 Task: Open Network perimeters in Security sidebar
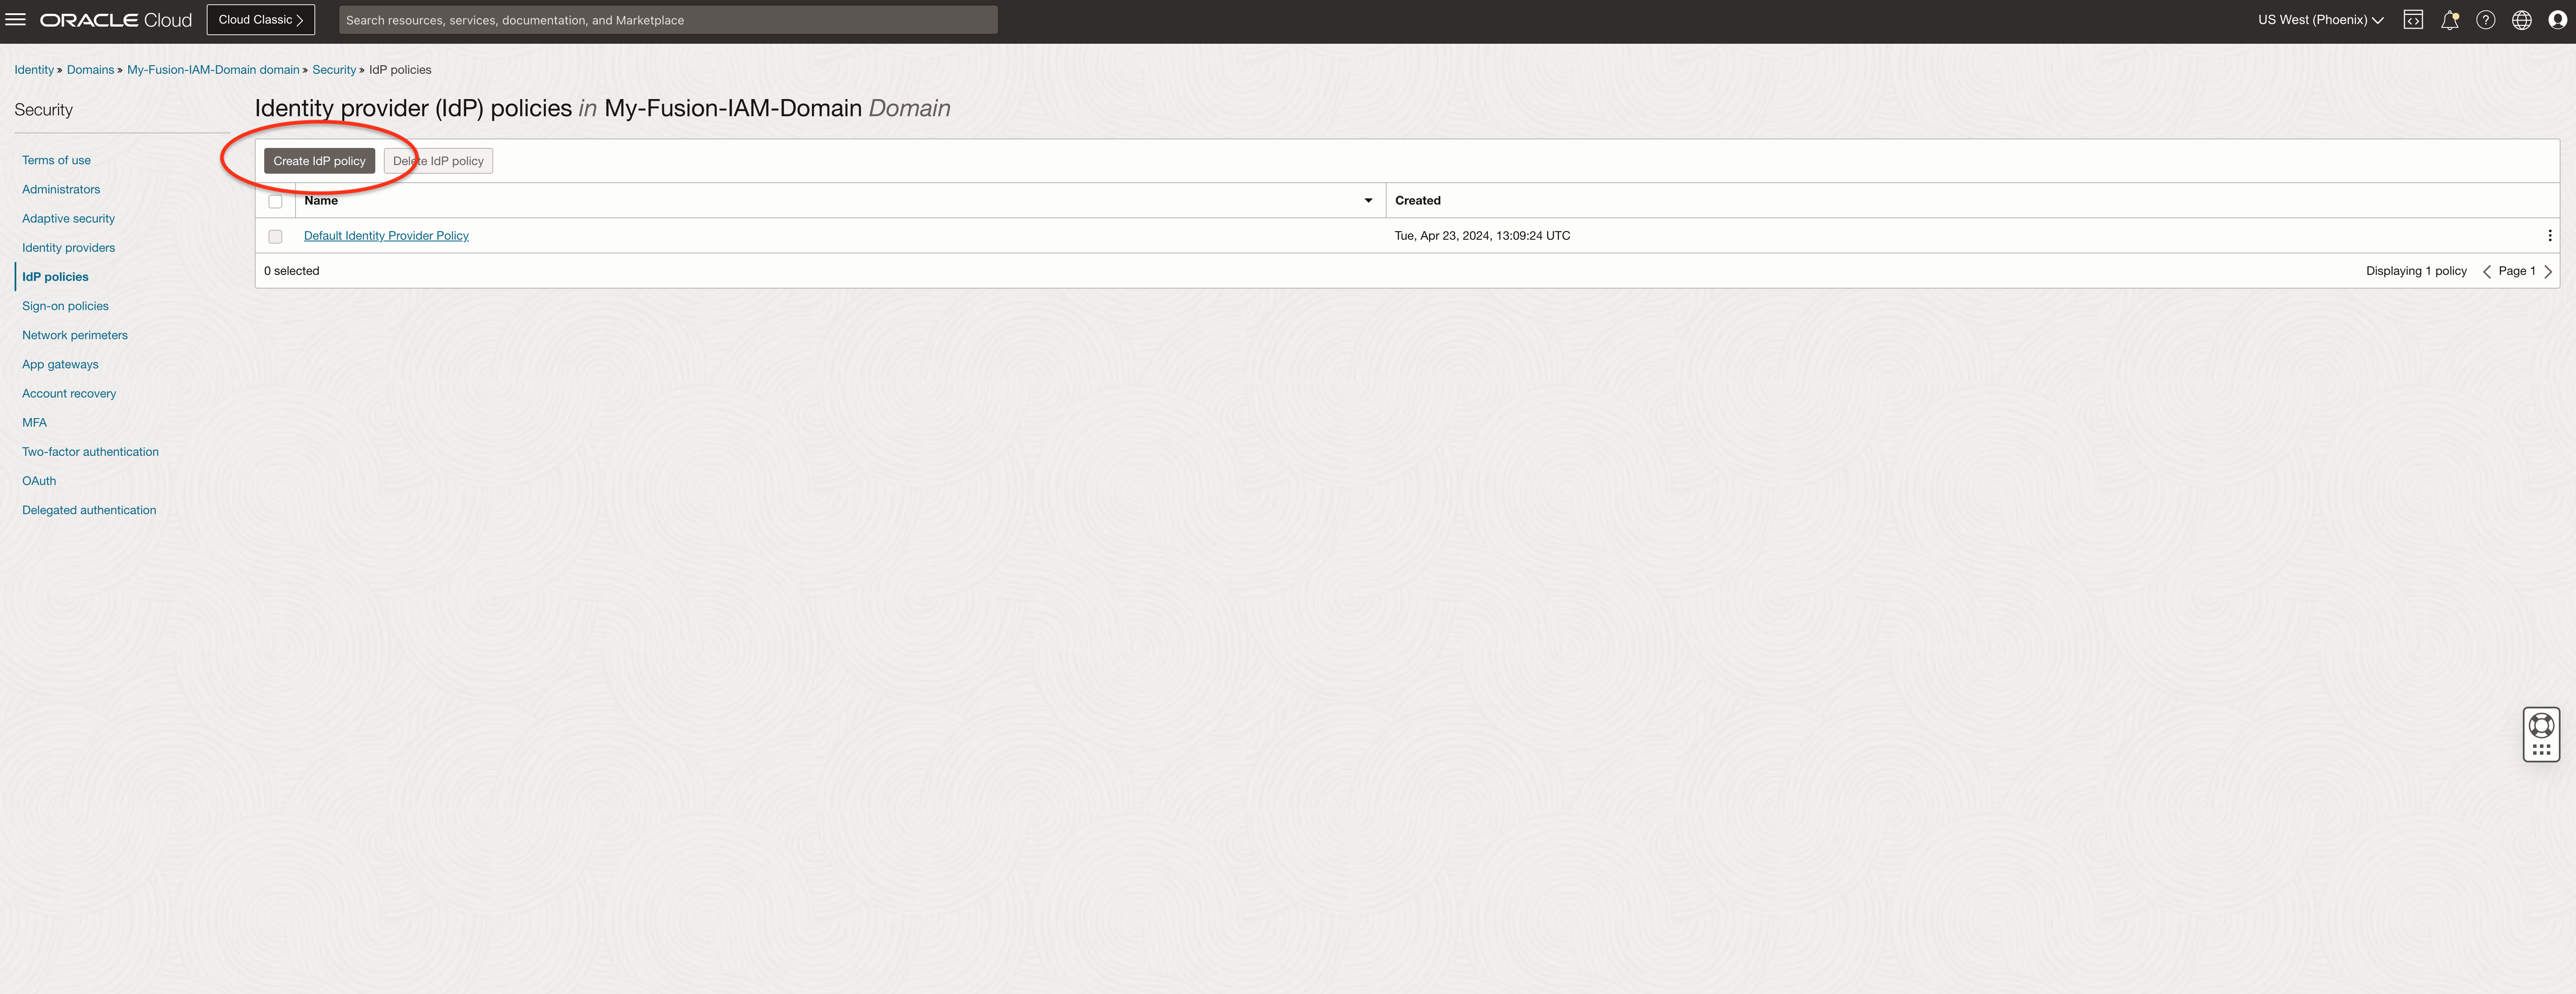point(75,335)
